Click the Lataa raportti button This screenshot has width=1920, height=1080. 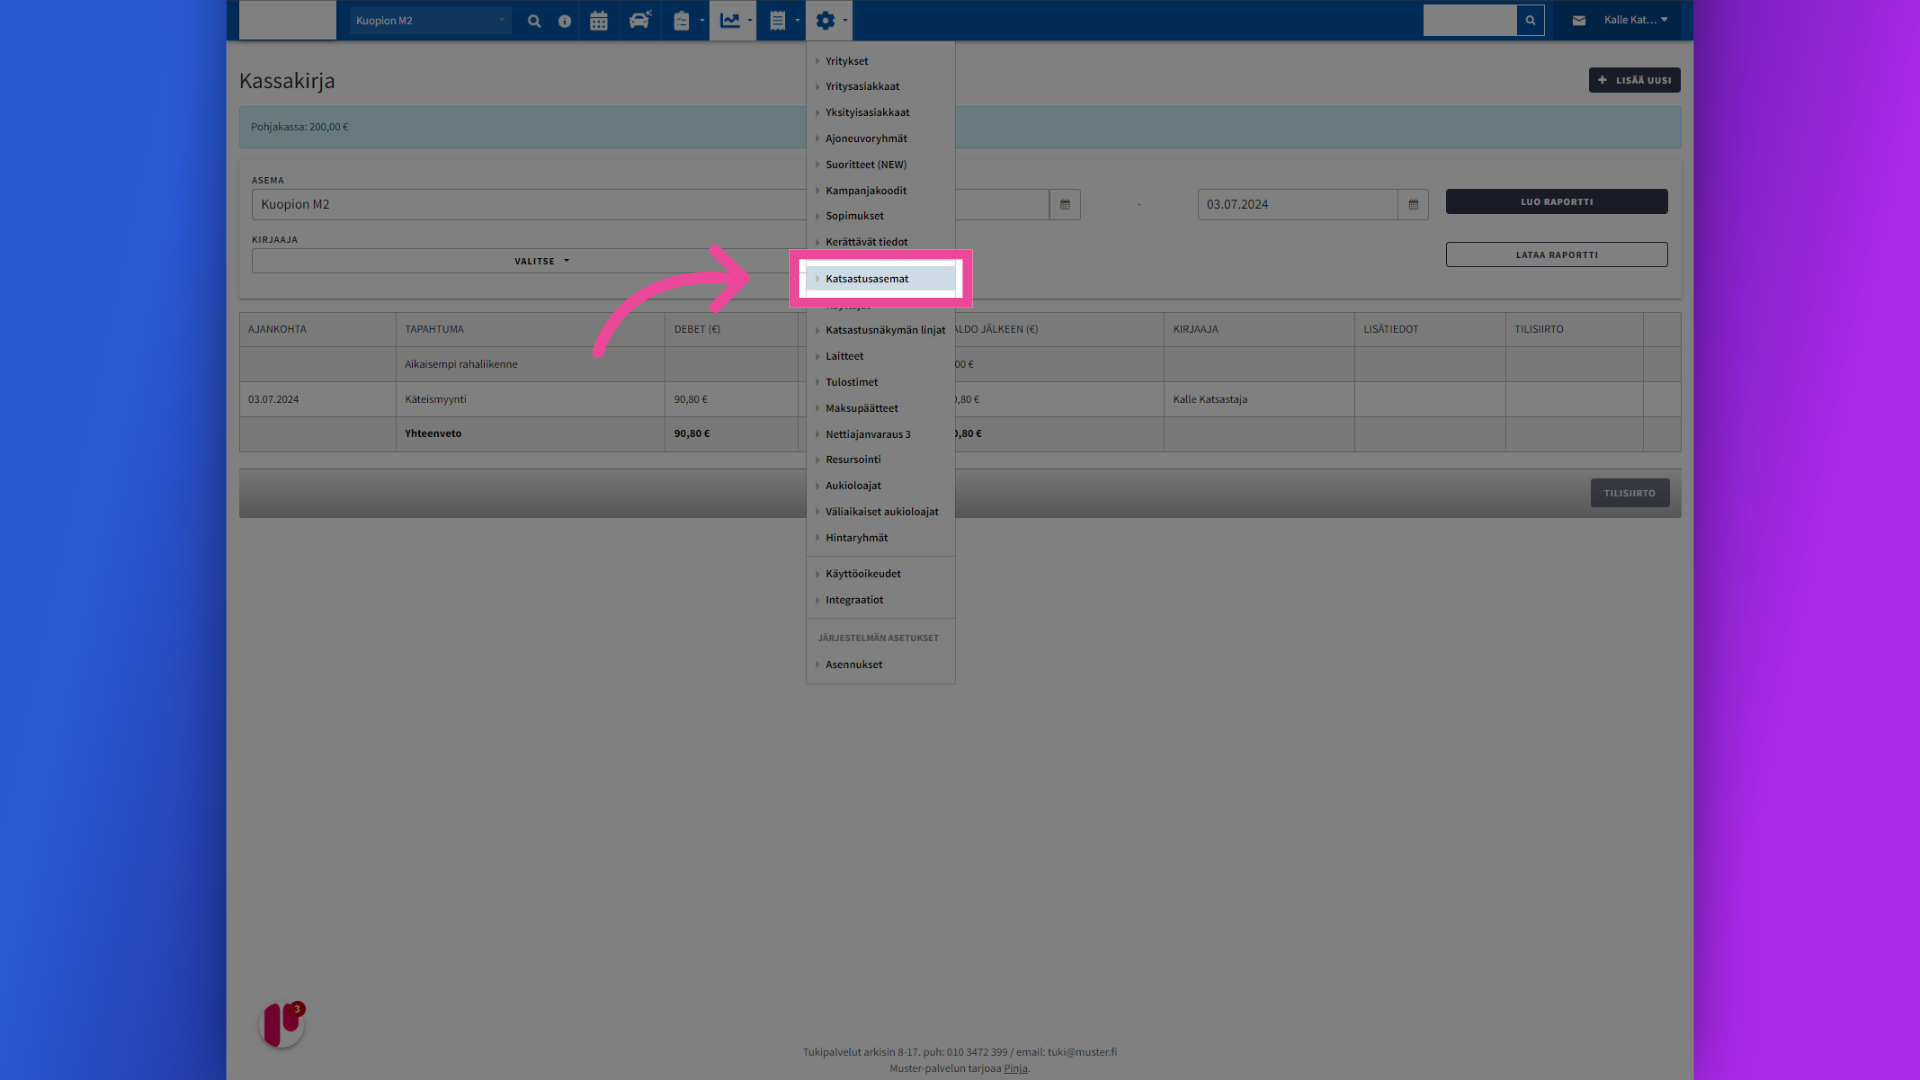point(1556,255)
